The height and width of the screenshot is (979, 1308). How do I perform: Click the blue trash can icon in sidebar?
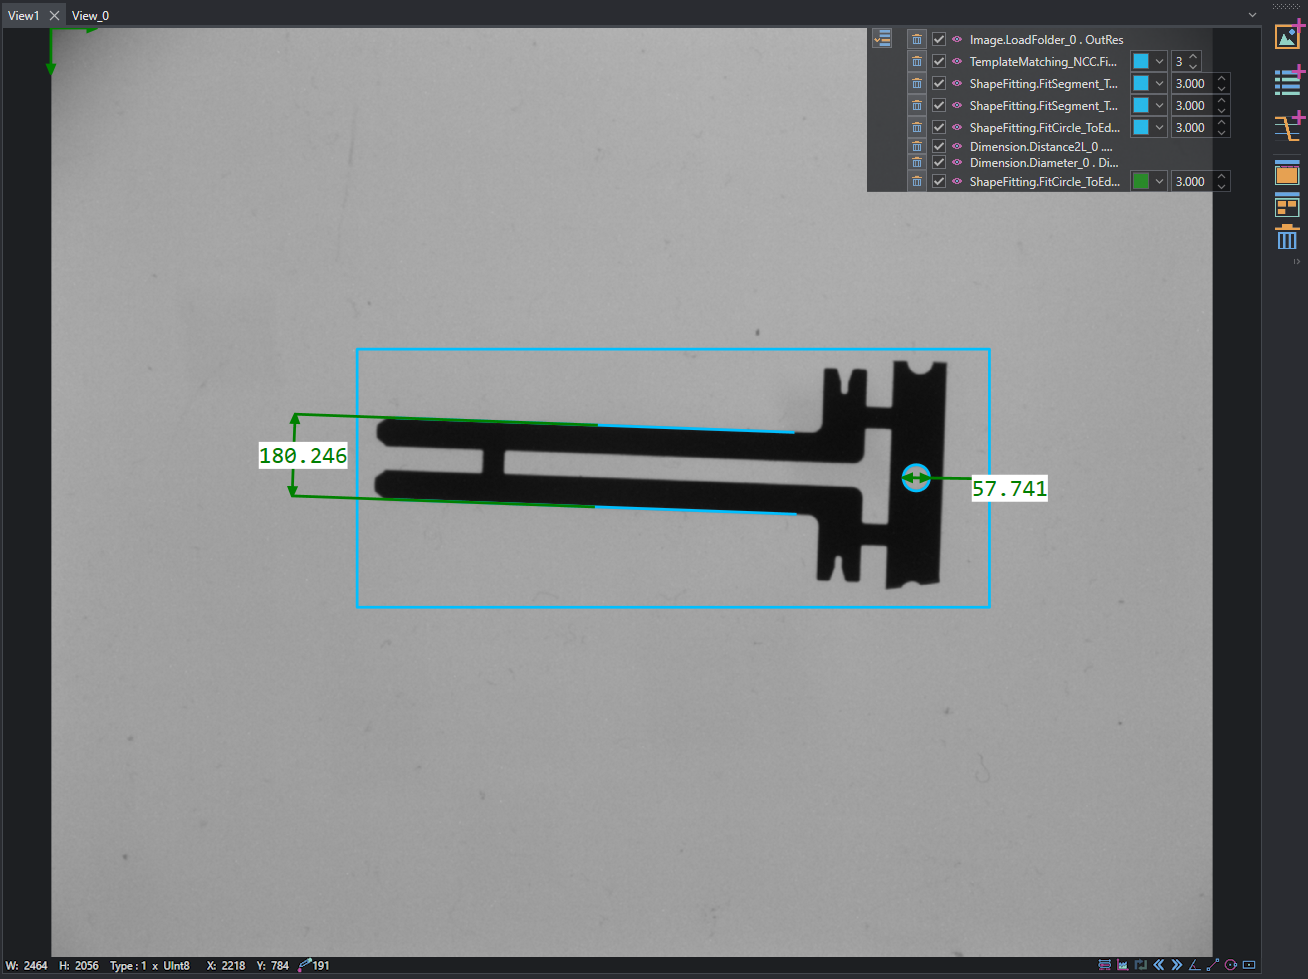pyautogui.click(x=1287, y=238)
